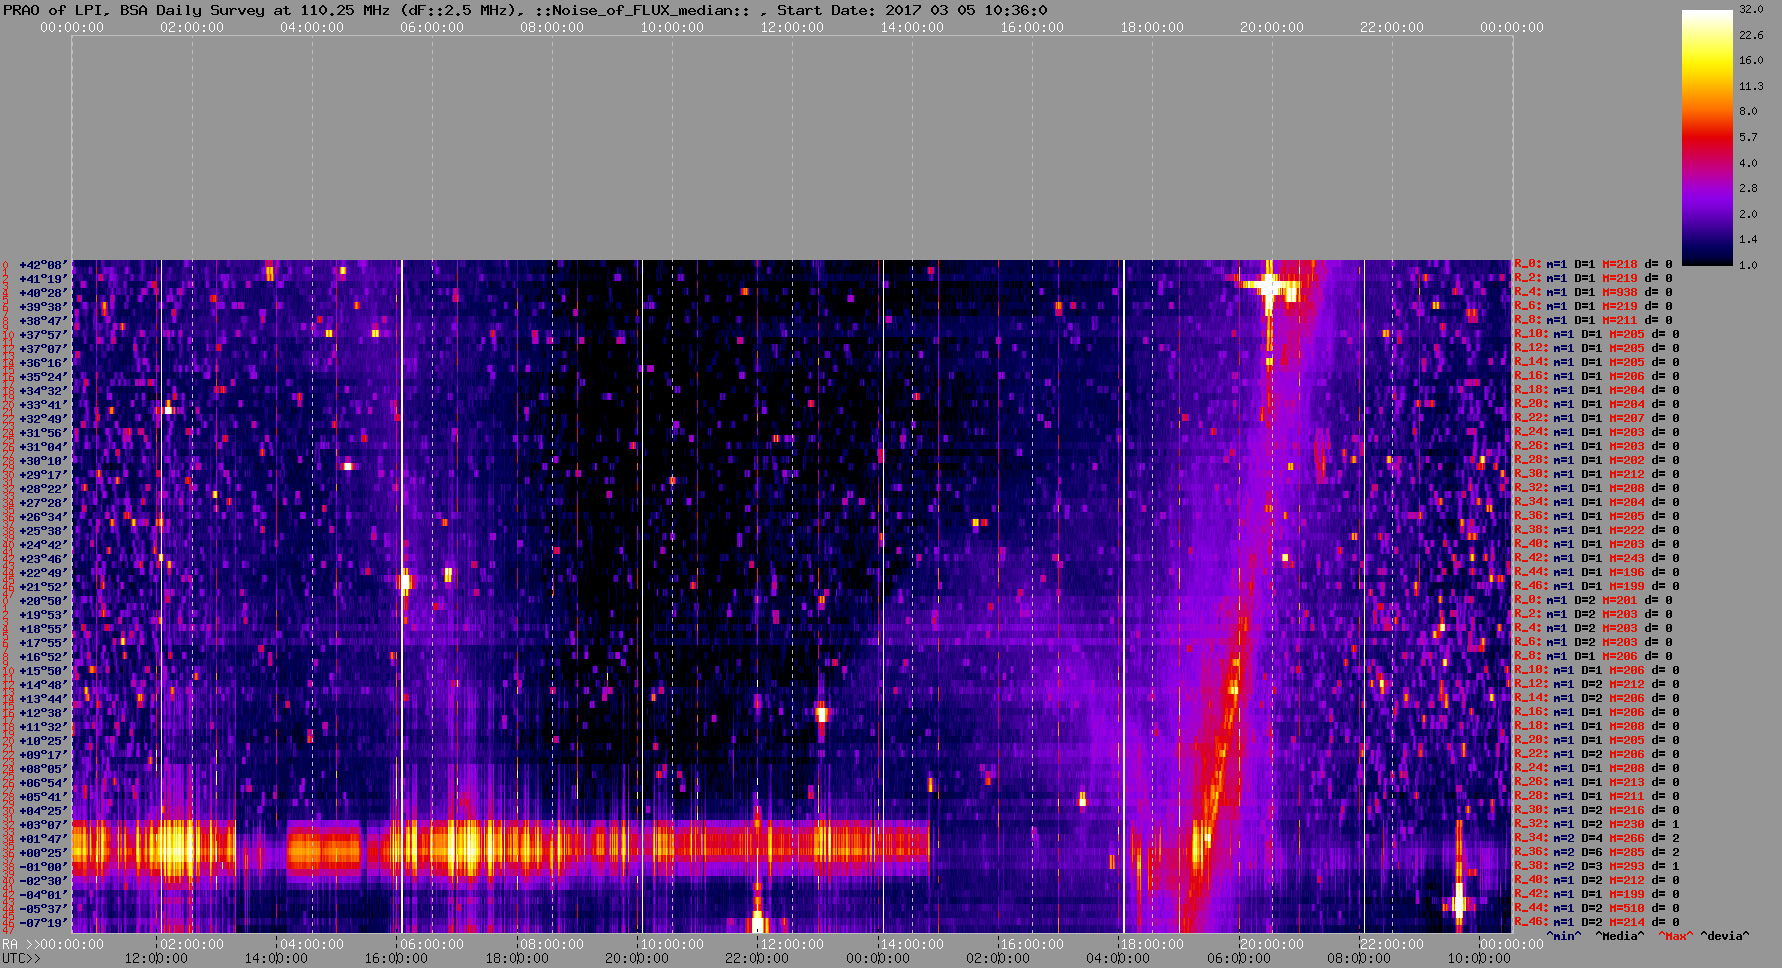
Task: Click the color scale bar beside the plot
Action: 1707,137
